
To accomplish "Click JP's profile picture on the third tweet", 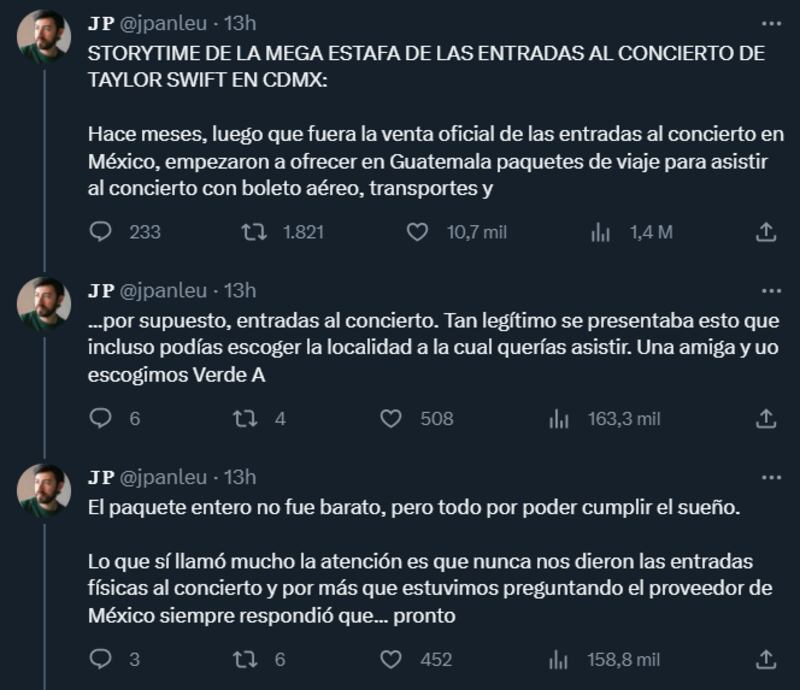I will (44, 491).
